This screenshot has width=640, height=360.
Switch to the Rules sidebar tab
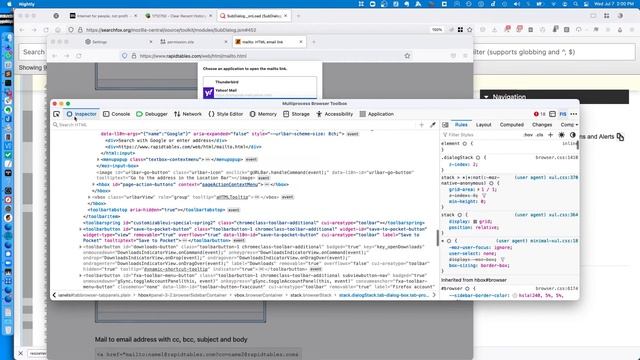point(461,125)
